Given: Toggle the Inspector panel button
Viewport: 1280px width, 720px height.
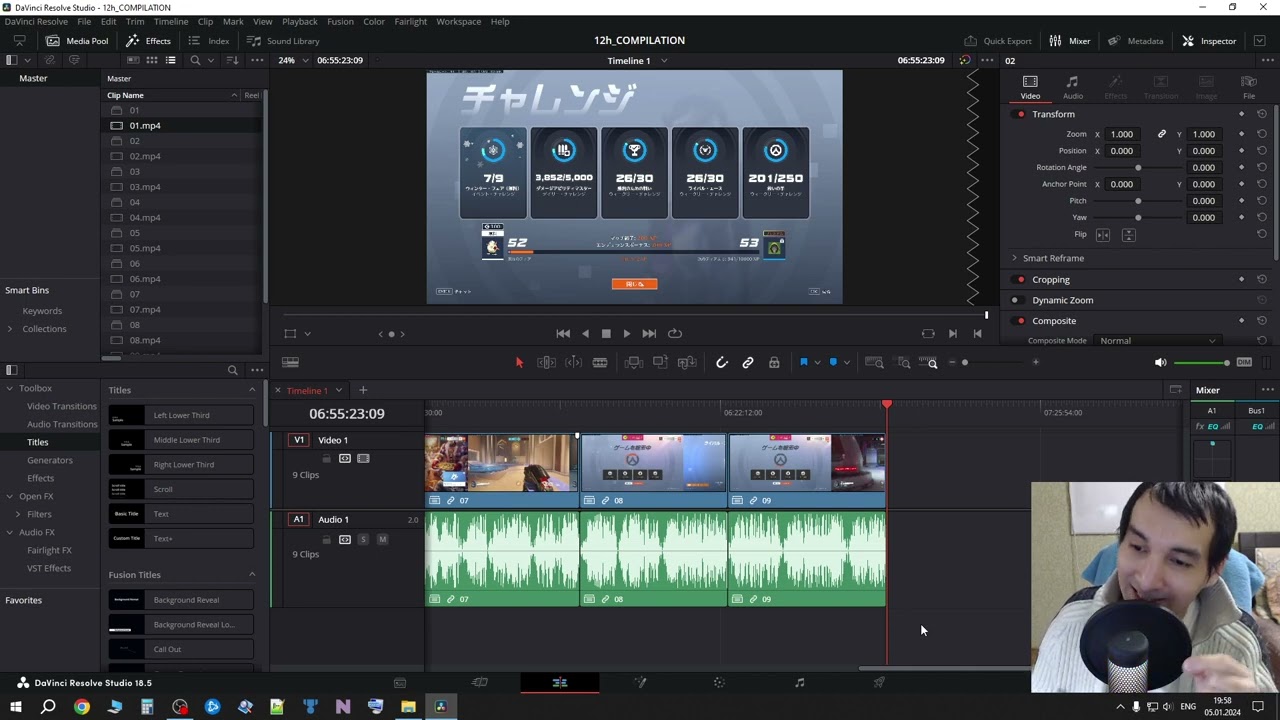Looking at the screenshot, I should pos(1209,41).
